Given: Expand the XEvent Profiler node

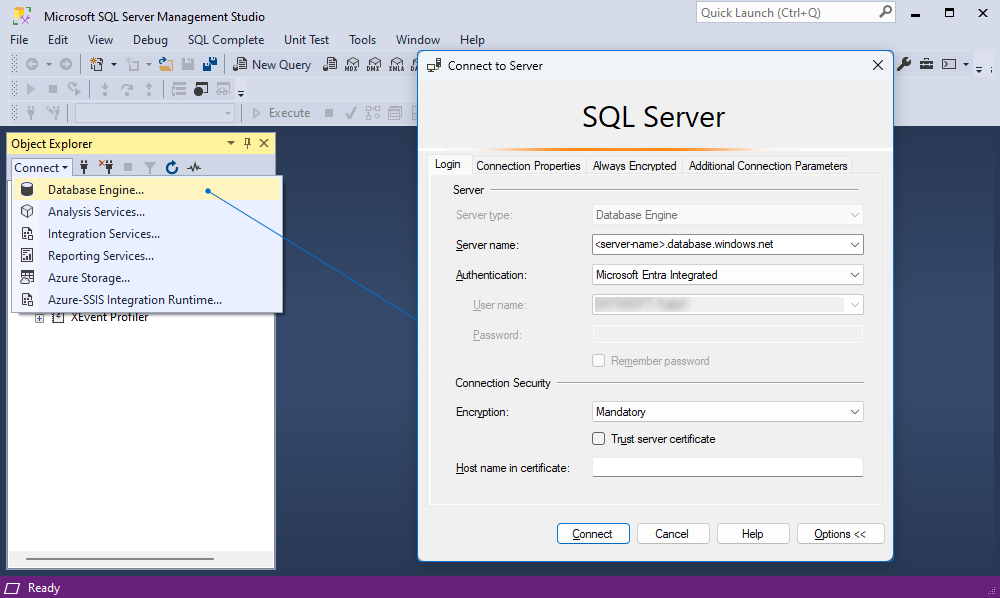Looking at the screenshot, I should click(x=40, y=318).
